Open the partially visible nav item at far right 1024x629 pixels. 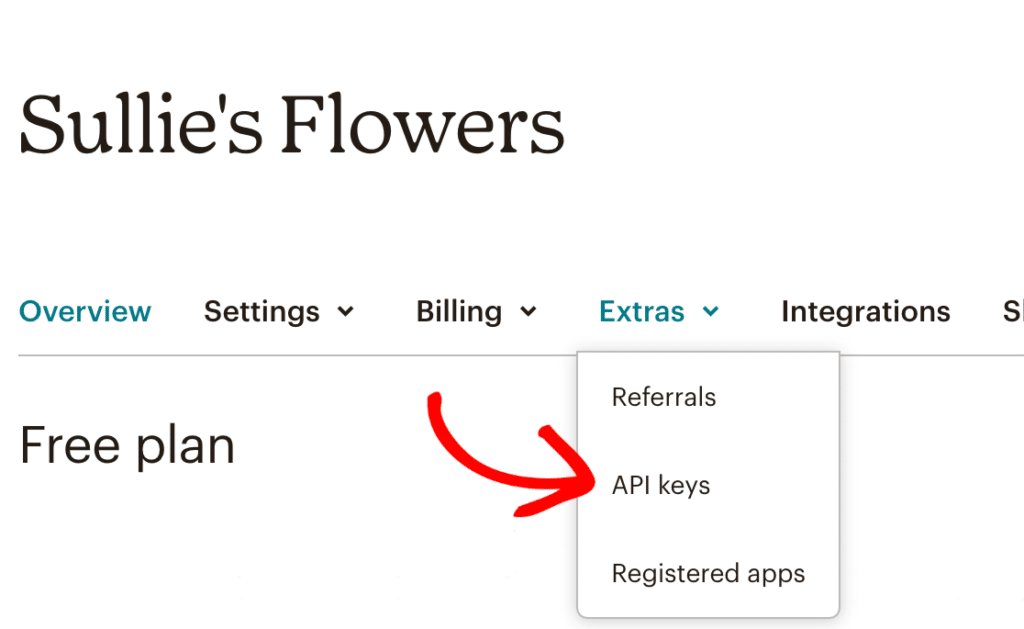(x=1011, y=311)
